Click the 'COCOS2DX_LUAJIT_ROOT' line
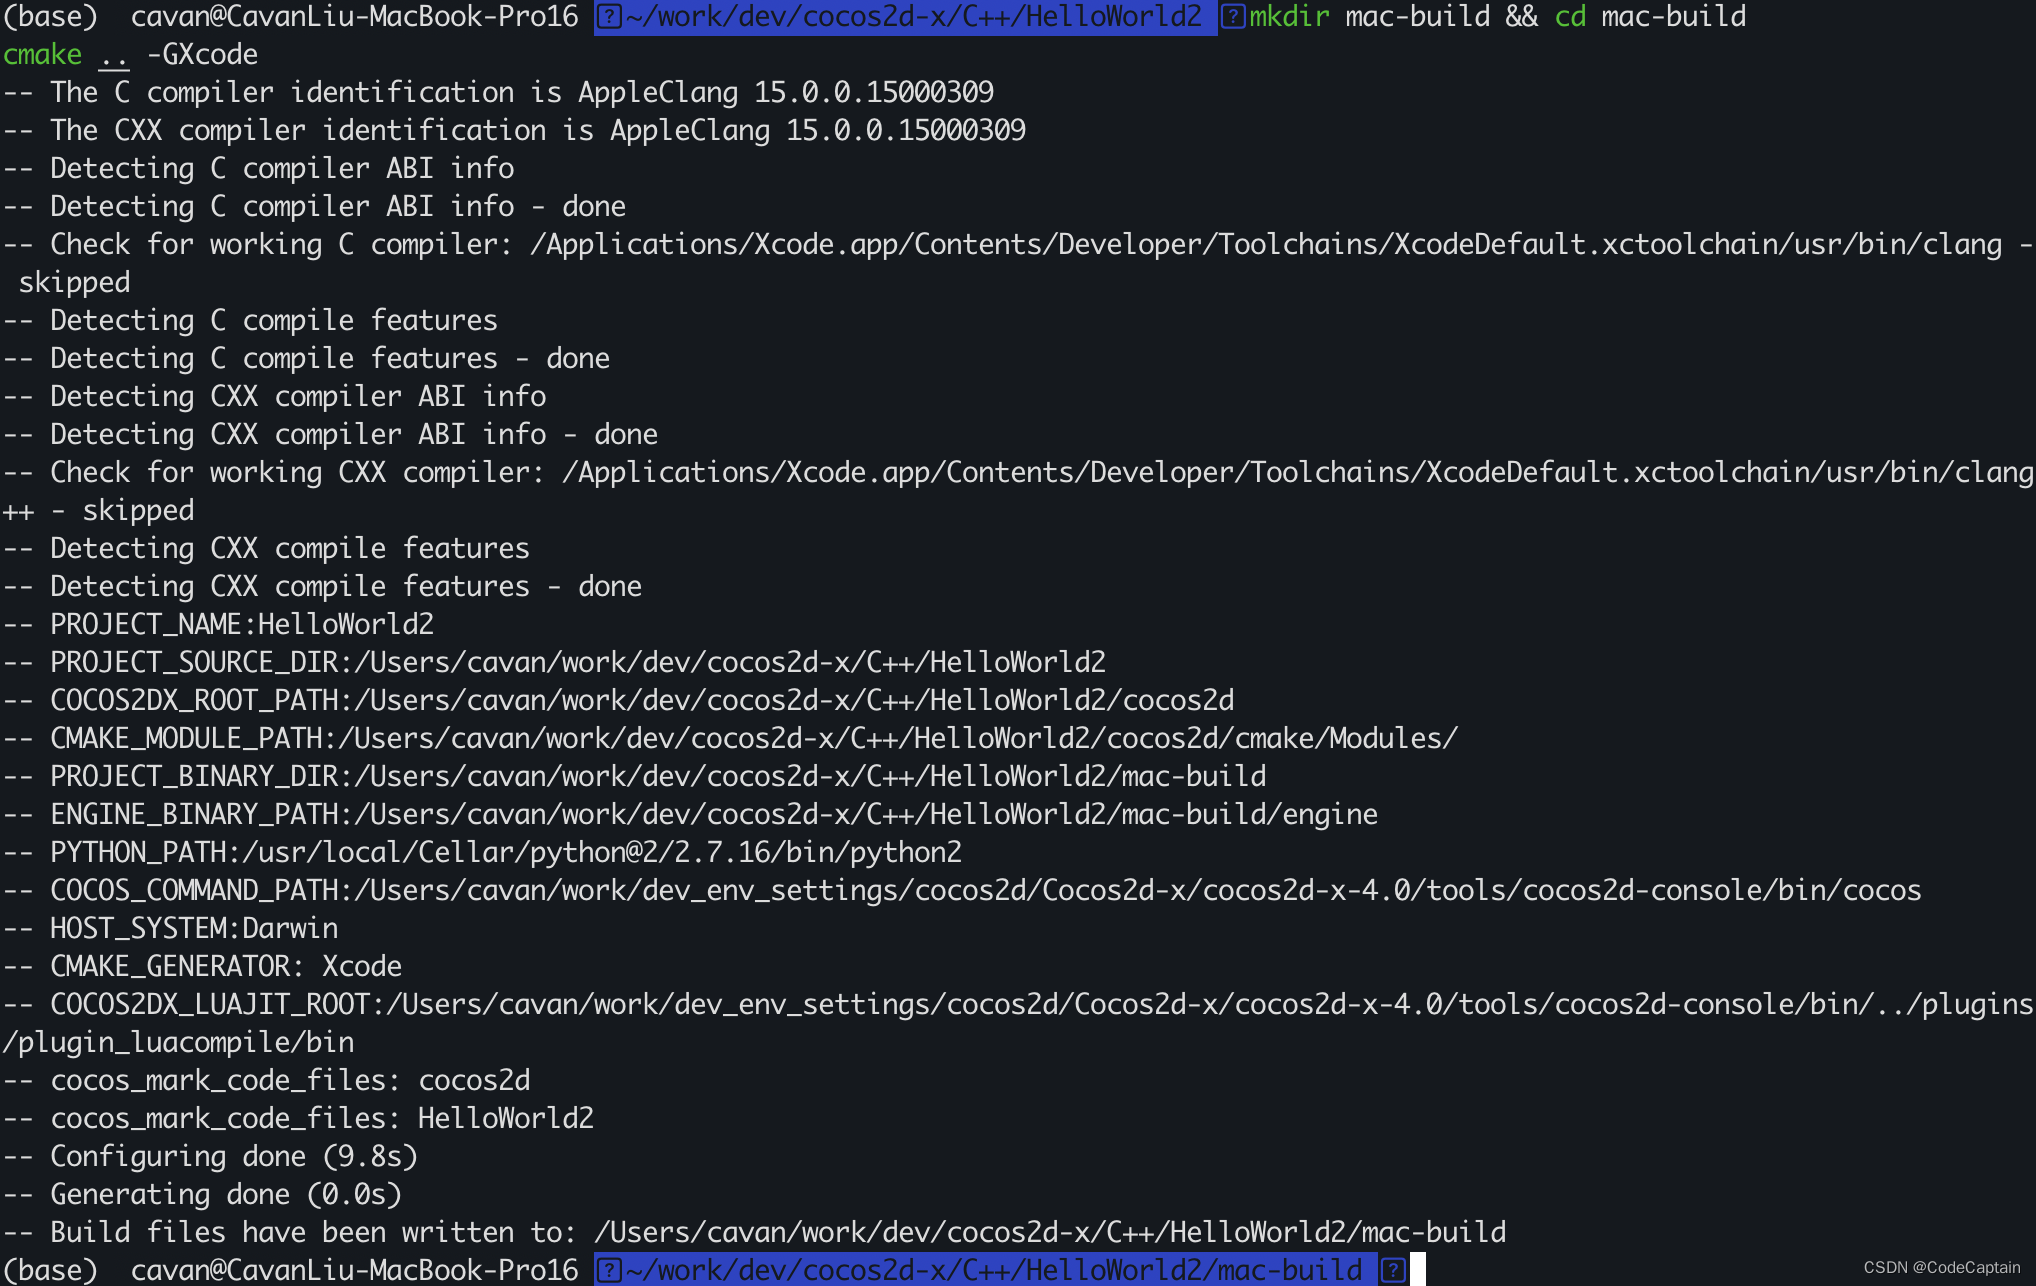Viewport: 2036px width, 1286px height. click(x=1018, y=1005)
